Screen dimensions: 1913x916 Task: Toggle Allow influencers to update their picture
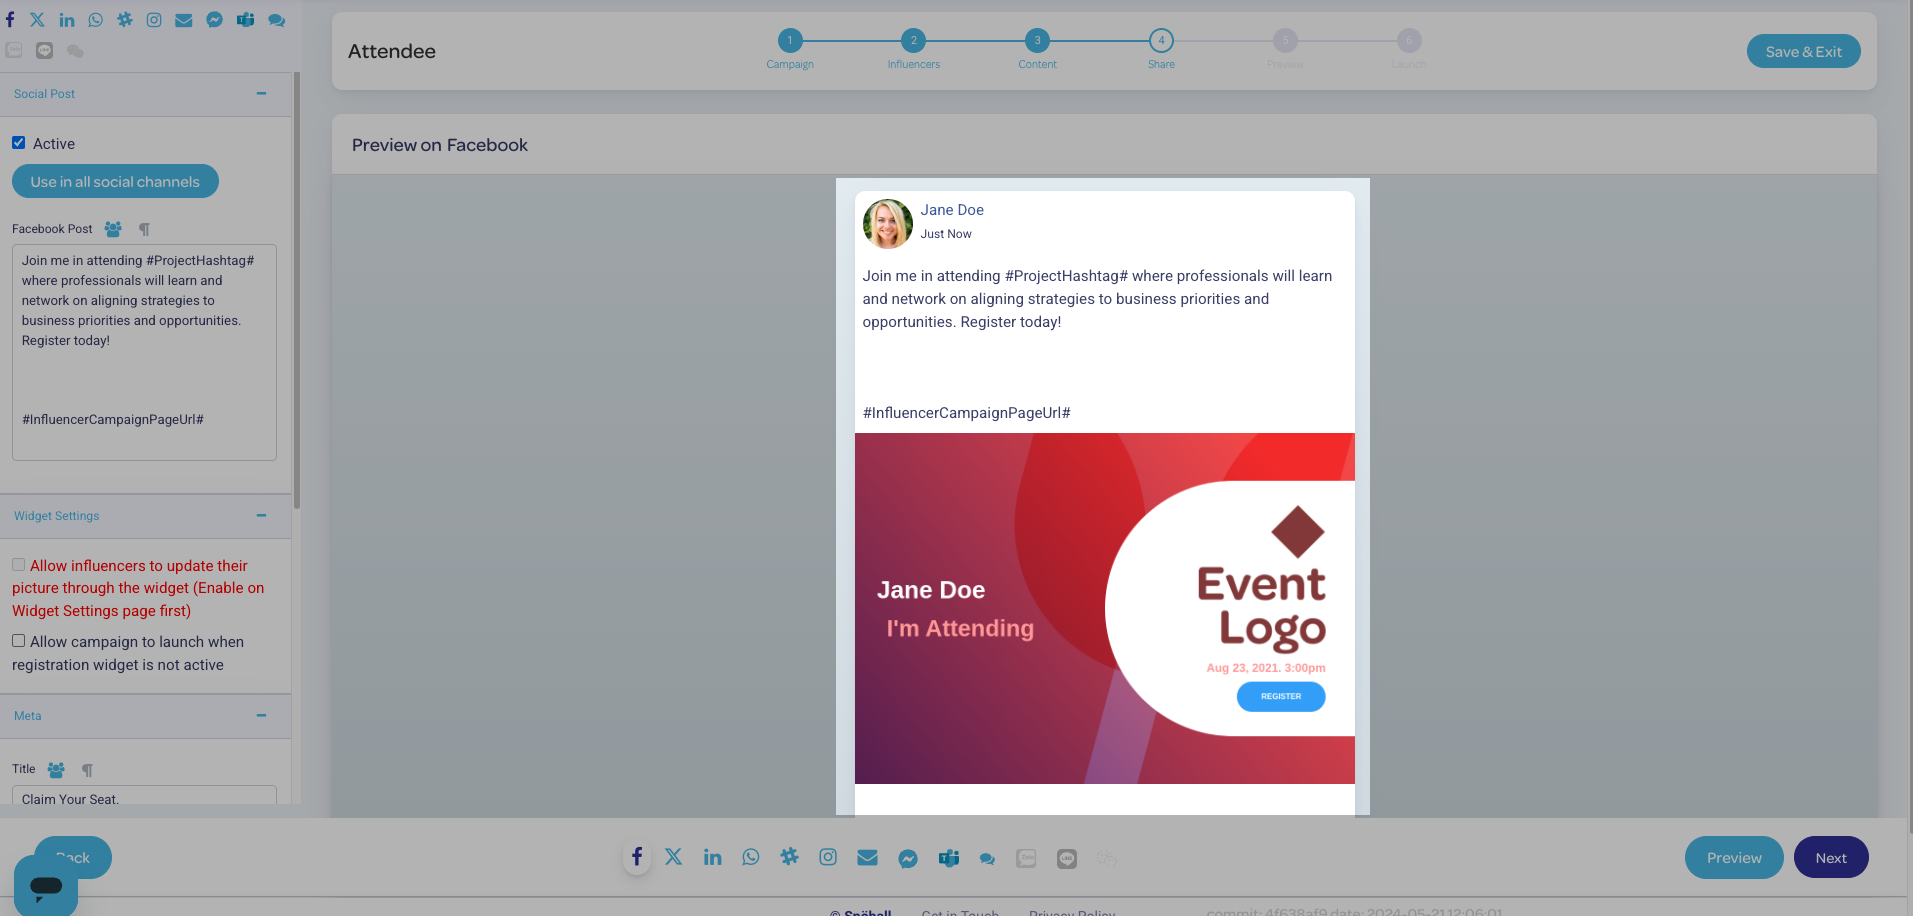click(19, 565)
